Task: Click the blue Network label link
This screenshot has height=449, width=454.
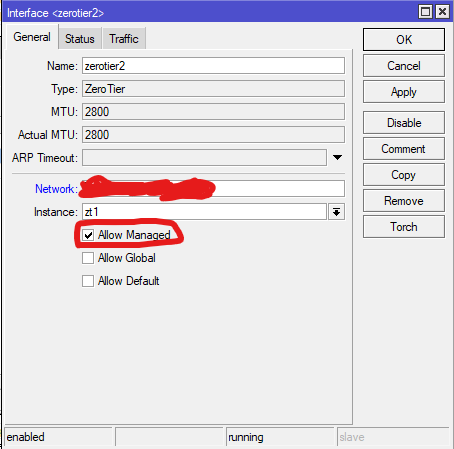Action: tap(55, 189)
